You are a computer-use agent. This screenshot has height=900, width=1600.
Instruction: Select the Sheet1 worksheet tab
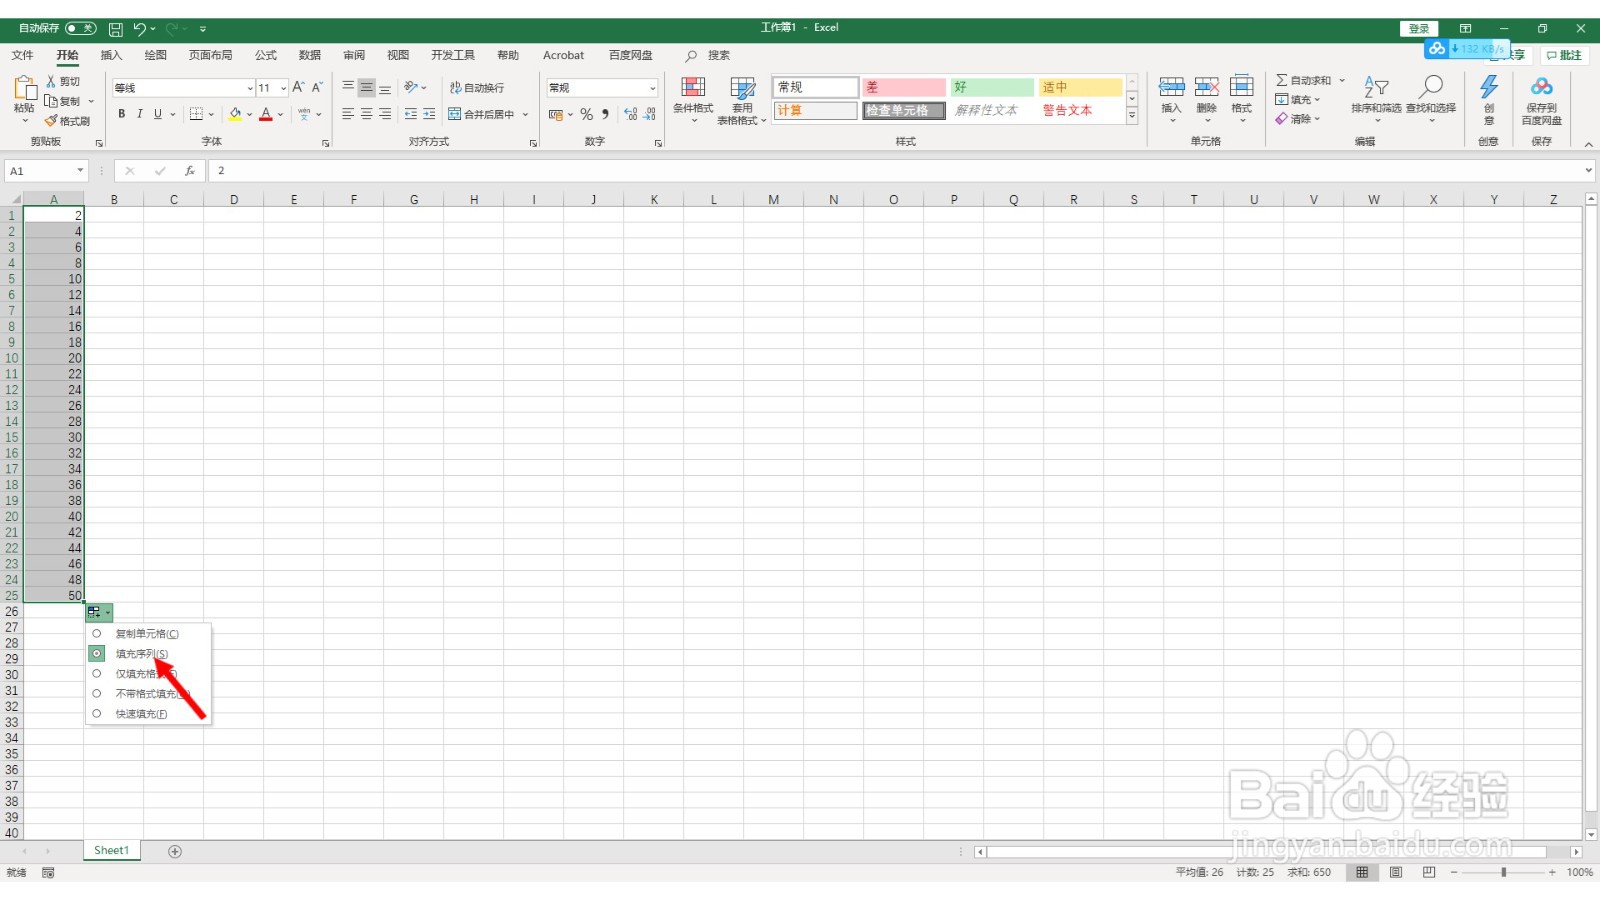coord(112,850)
